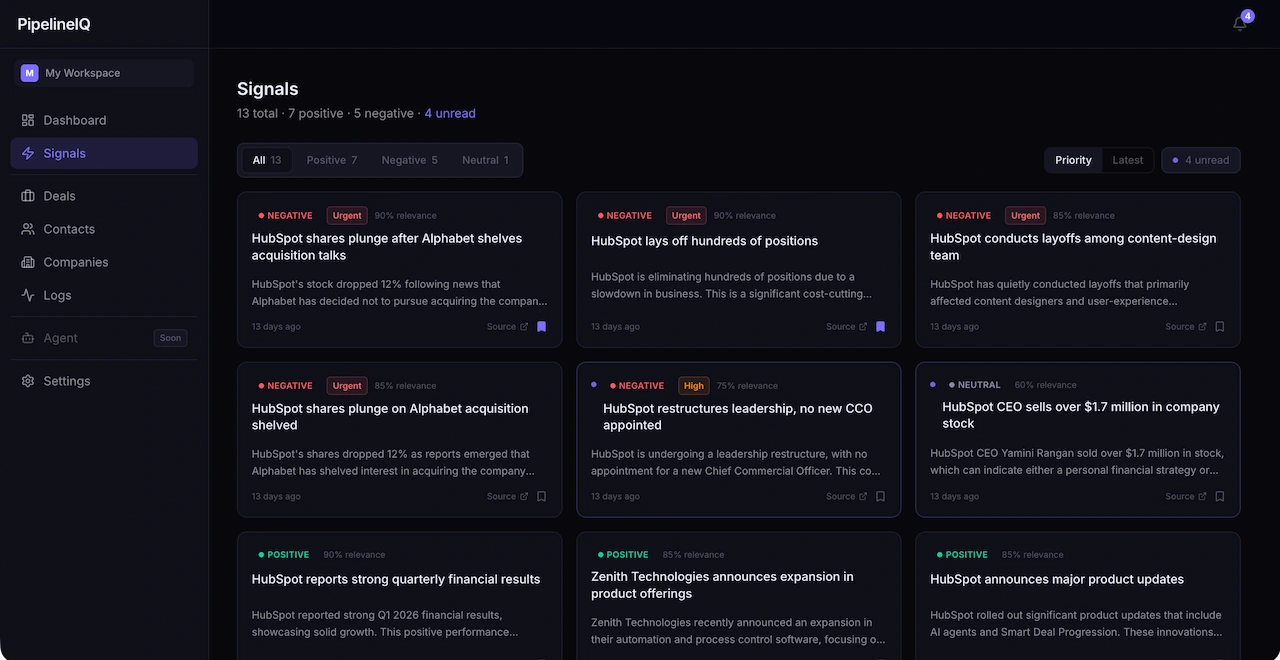Bookmark the Alphabet acquisition shelved card
This screenshot has width=1280, height=660.
[541, 497]
